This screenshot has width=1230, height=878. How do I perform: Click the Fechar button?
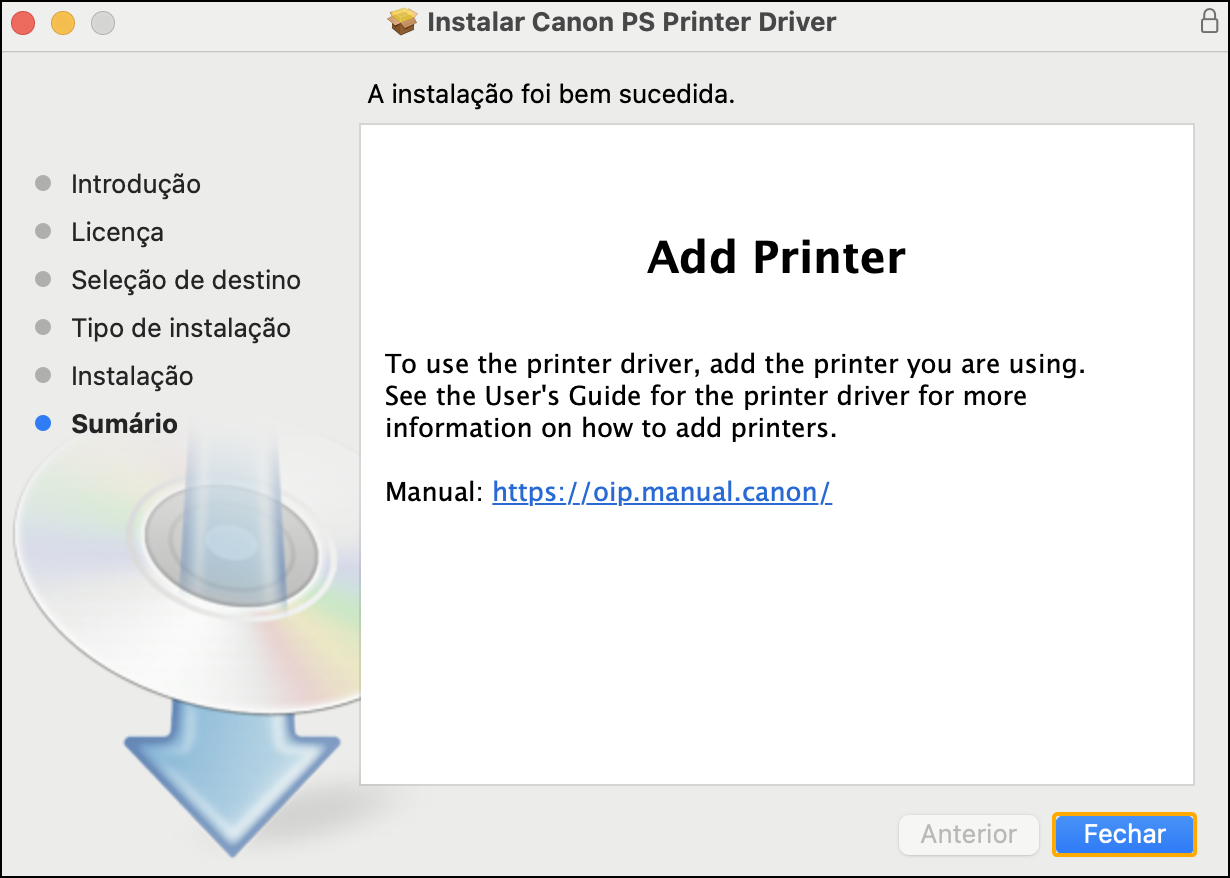(x=1124, y=834)
